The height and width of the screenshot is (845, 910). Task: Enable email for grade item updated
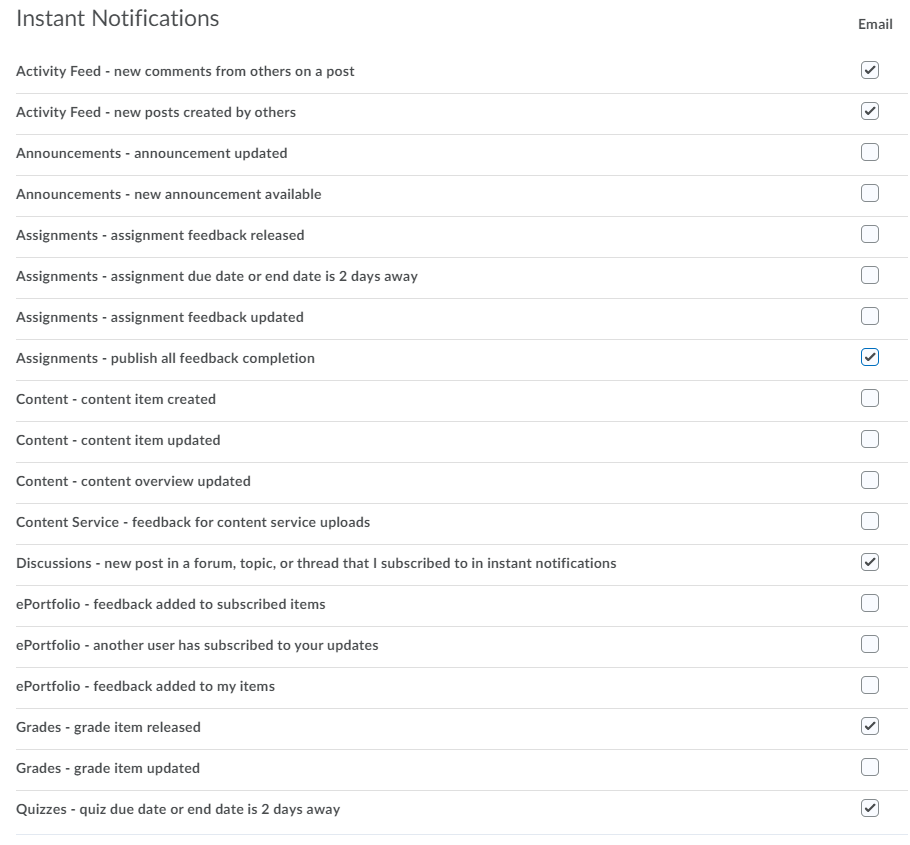click(870, 768)
